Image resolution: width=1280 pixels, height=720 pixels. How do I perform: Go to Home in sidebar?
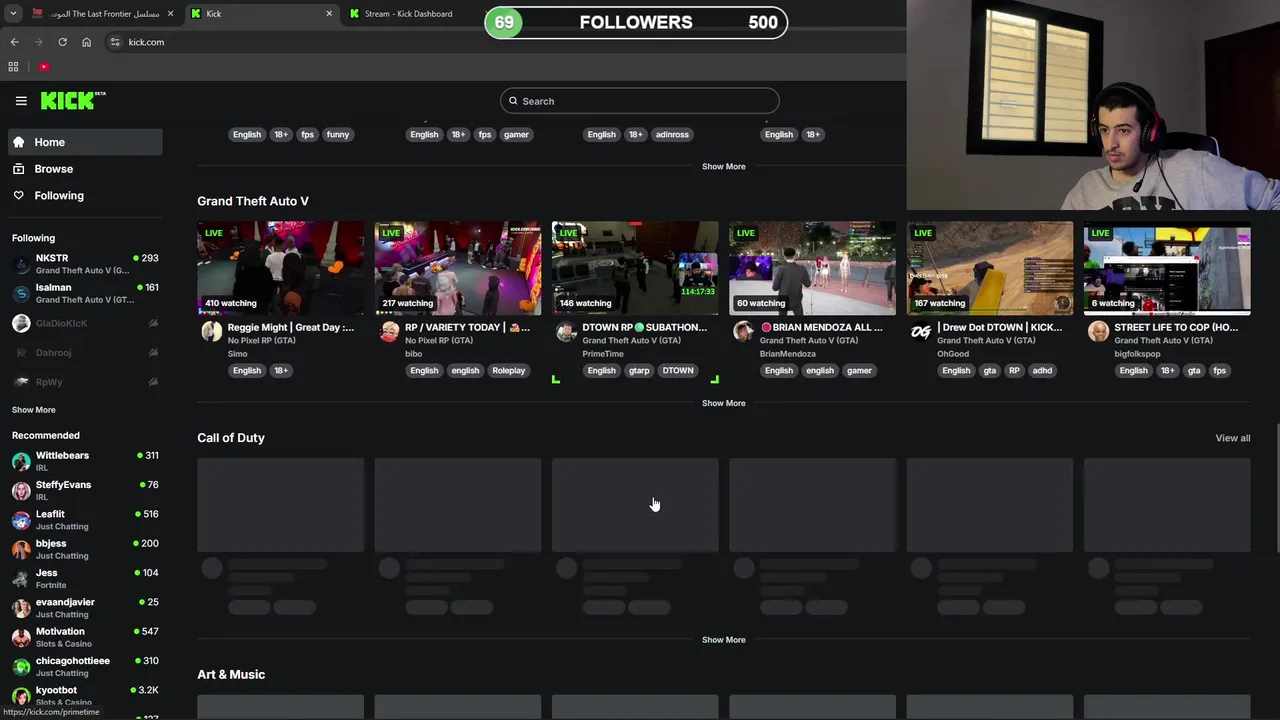coord(85,142)
